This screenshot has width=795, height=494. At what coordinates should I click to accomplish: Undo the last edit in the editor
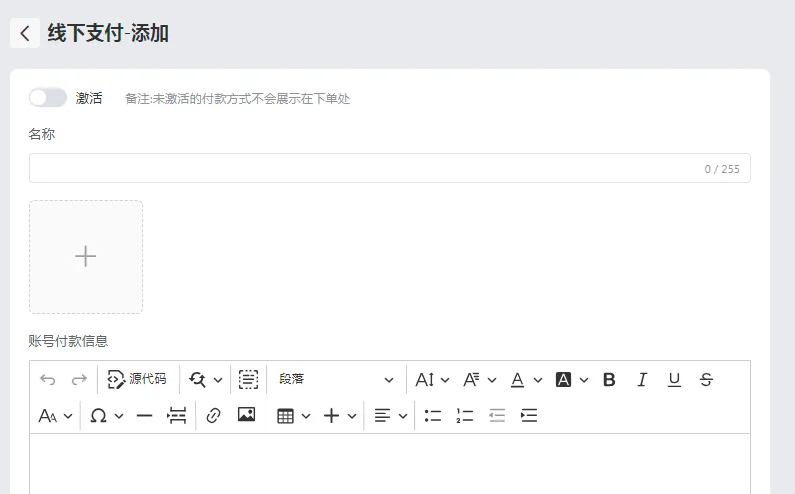coord(48,379)
